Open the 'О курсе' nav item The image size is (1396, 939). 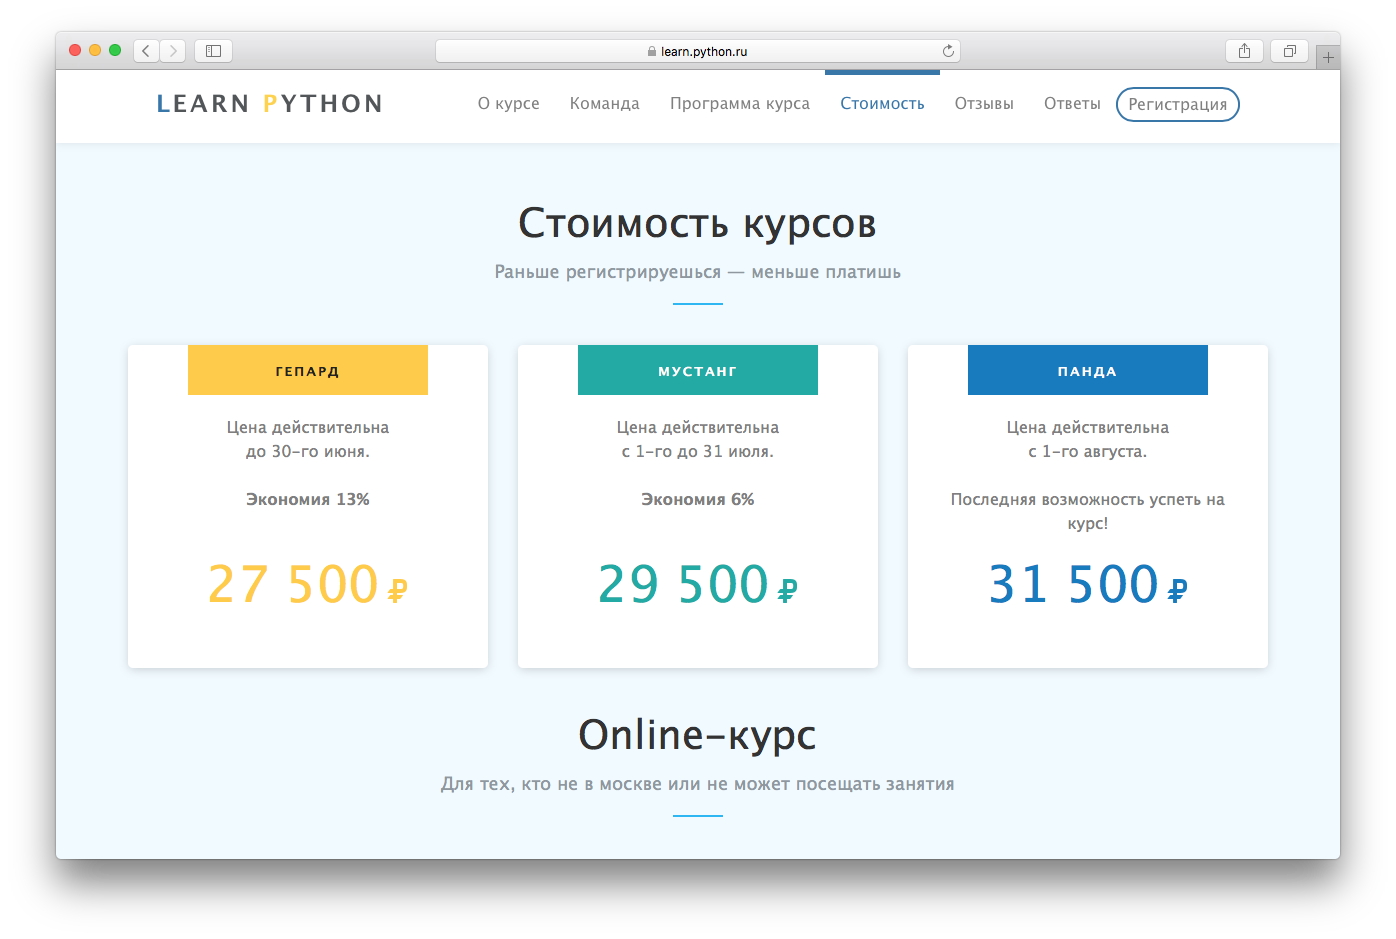click(508, 104)
